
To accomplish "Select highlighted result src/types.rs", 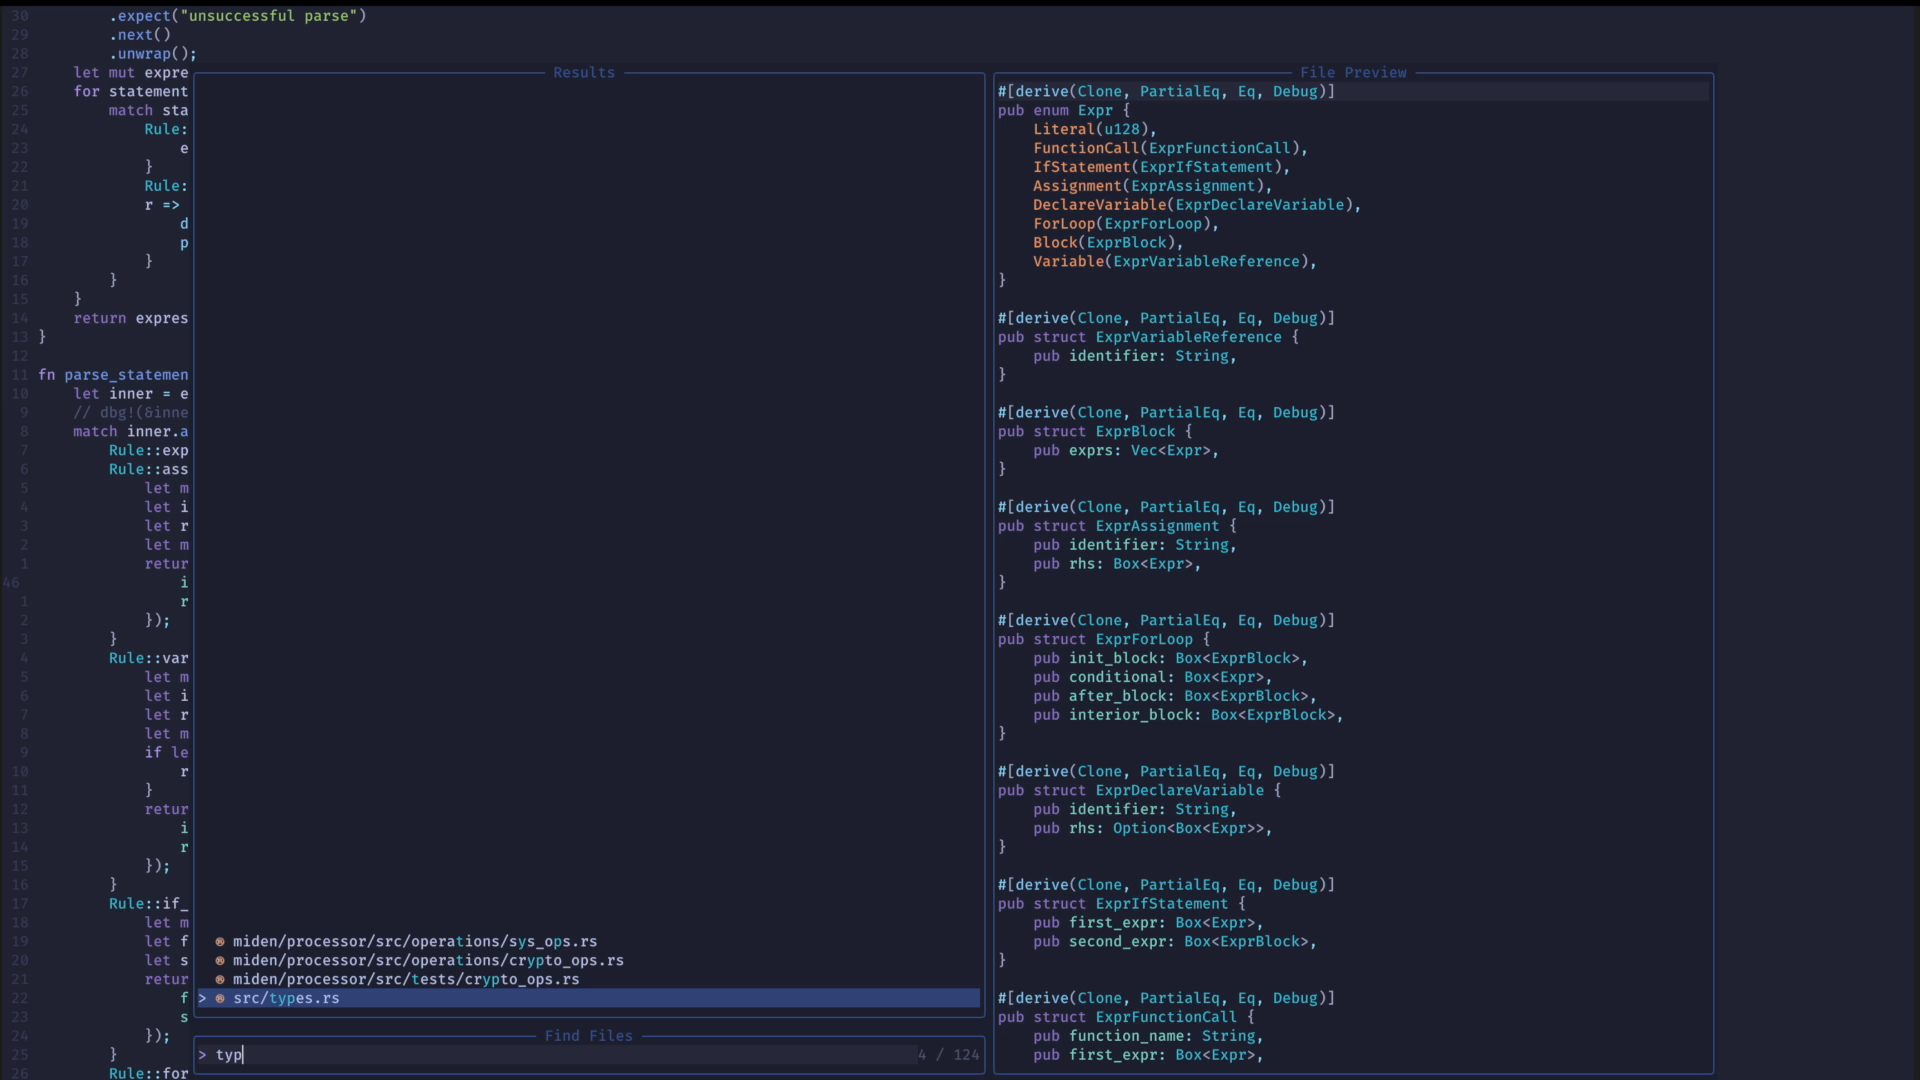I will [x=589, y=999].
